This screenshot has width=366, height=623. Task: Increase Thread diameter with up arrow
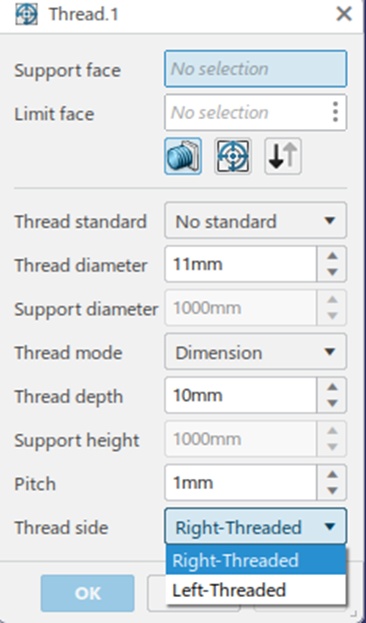pos(332,256)
